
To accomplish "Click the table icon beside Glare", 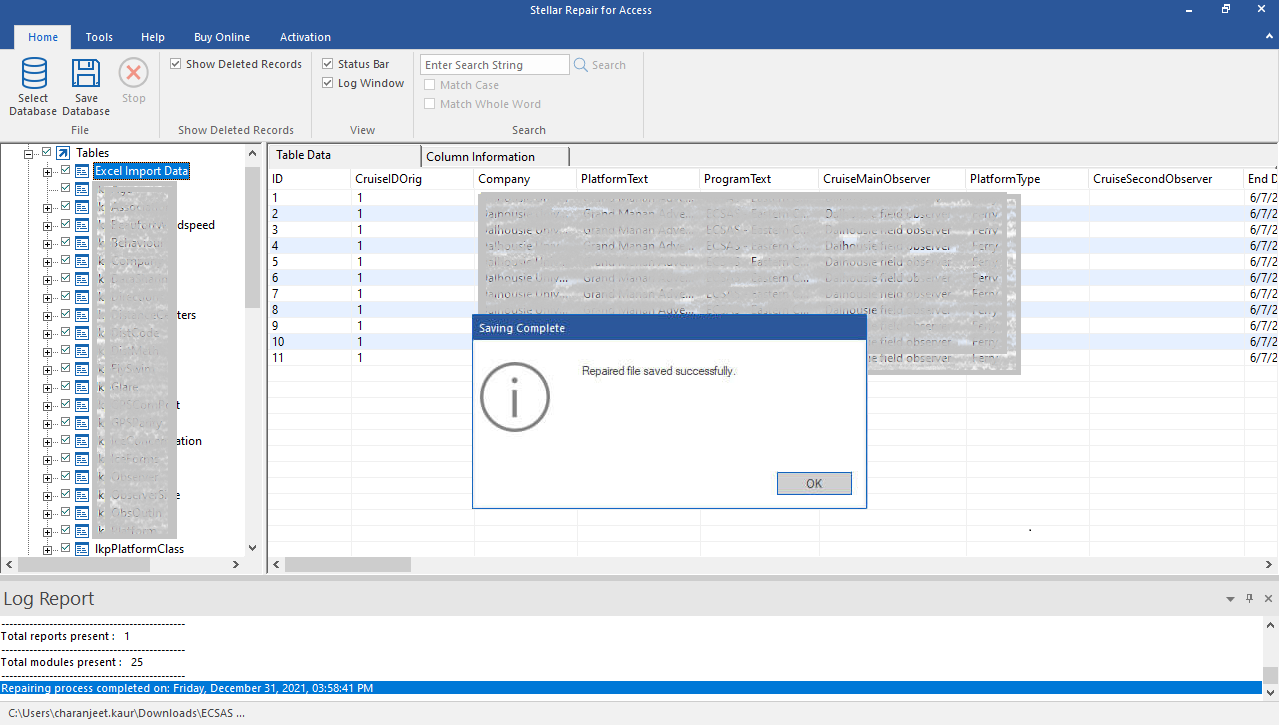I will [x=83, y=387].
